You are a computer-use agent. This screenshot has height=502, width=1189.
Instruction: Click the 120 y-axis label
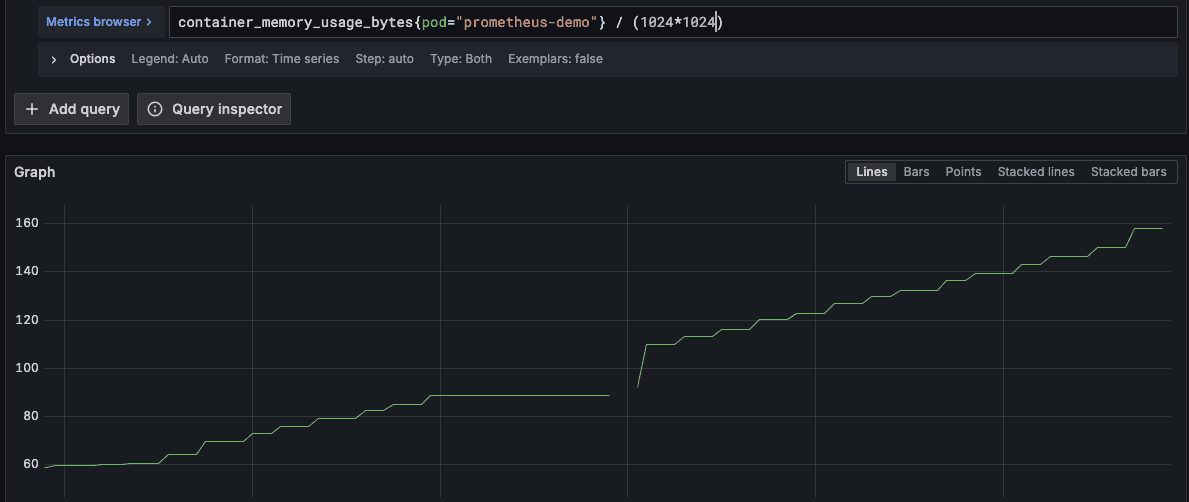pyautogui.click(x=27, y=320)
